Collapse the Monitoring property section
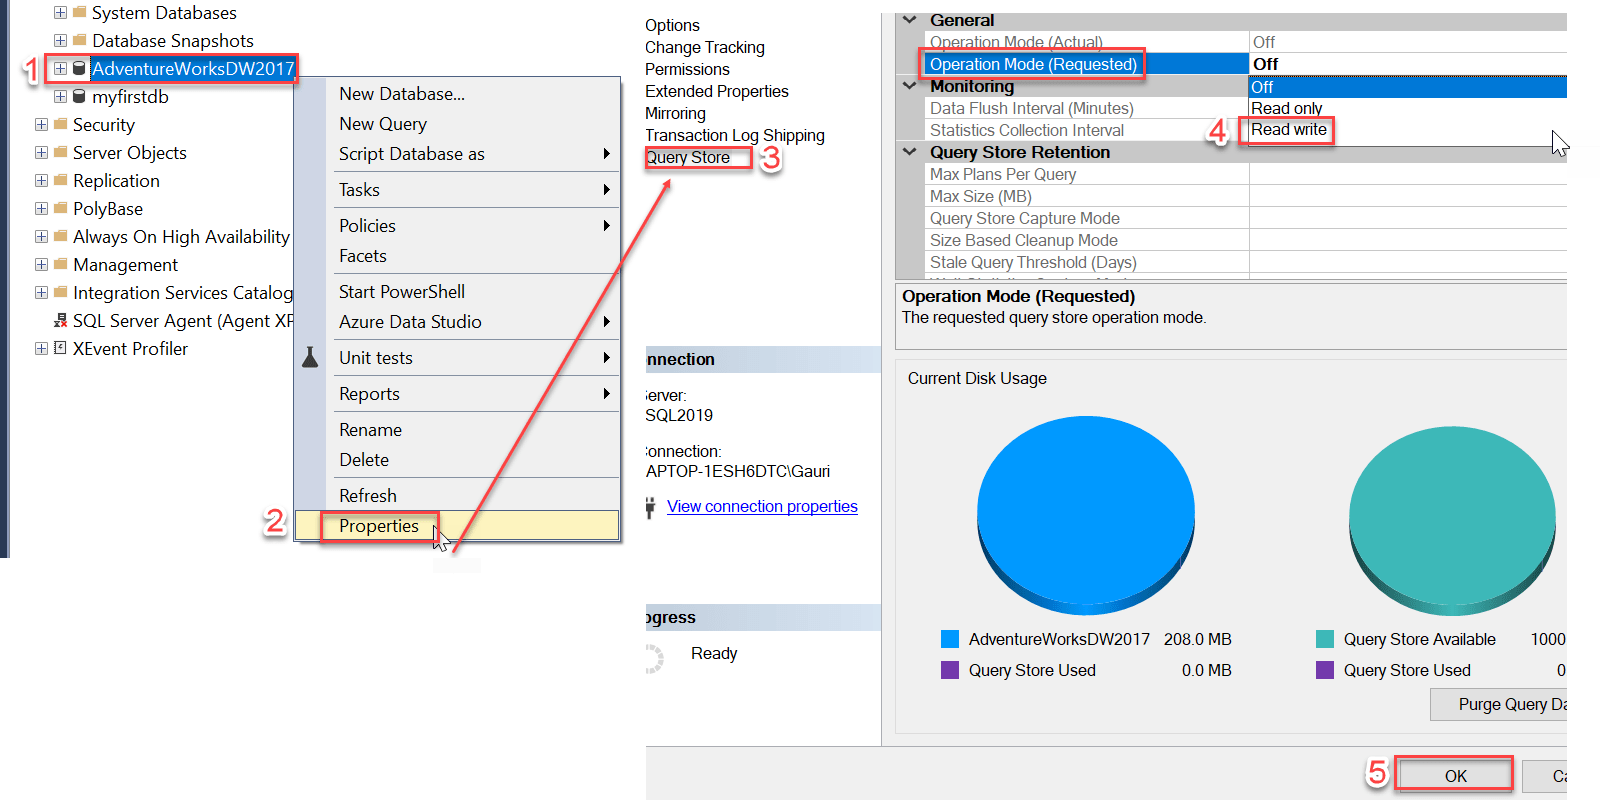 910,86
